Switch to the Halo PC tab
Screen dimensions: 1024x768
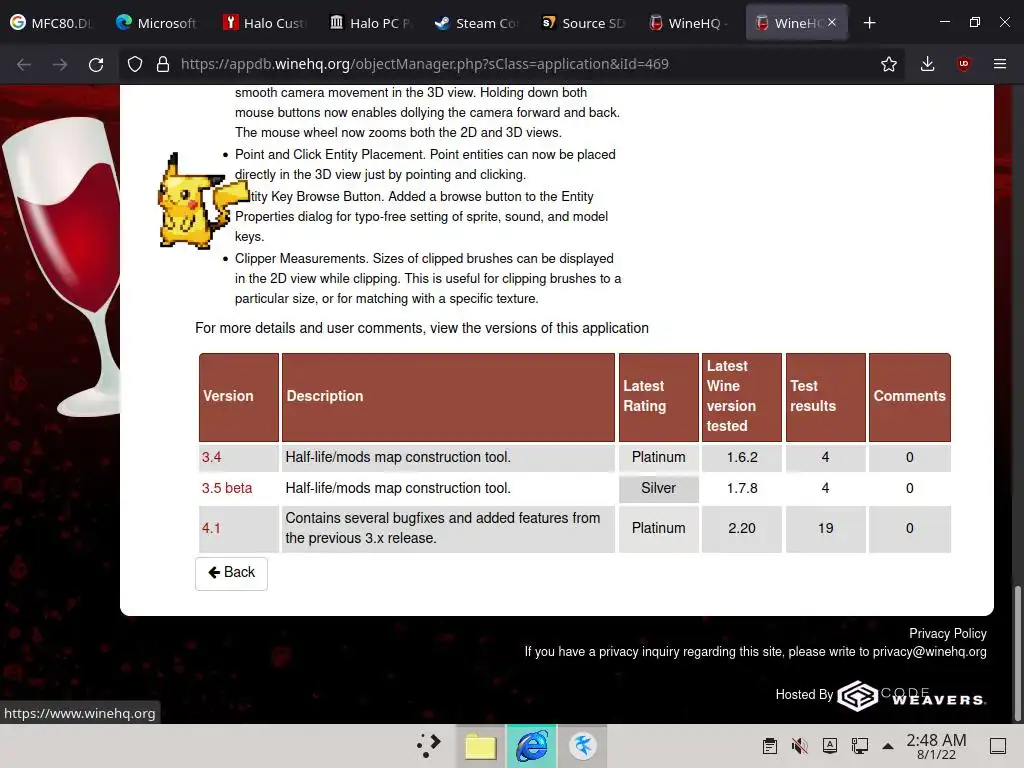coord(370,23)
